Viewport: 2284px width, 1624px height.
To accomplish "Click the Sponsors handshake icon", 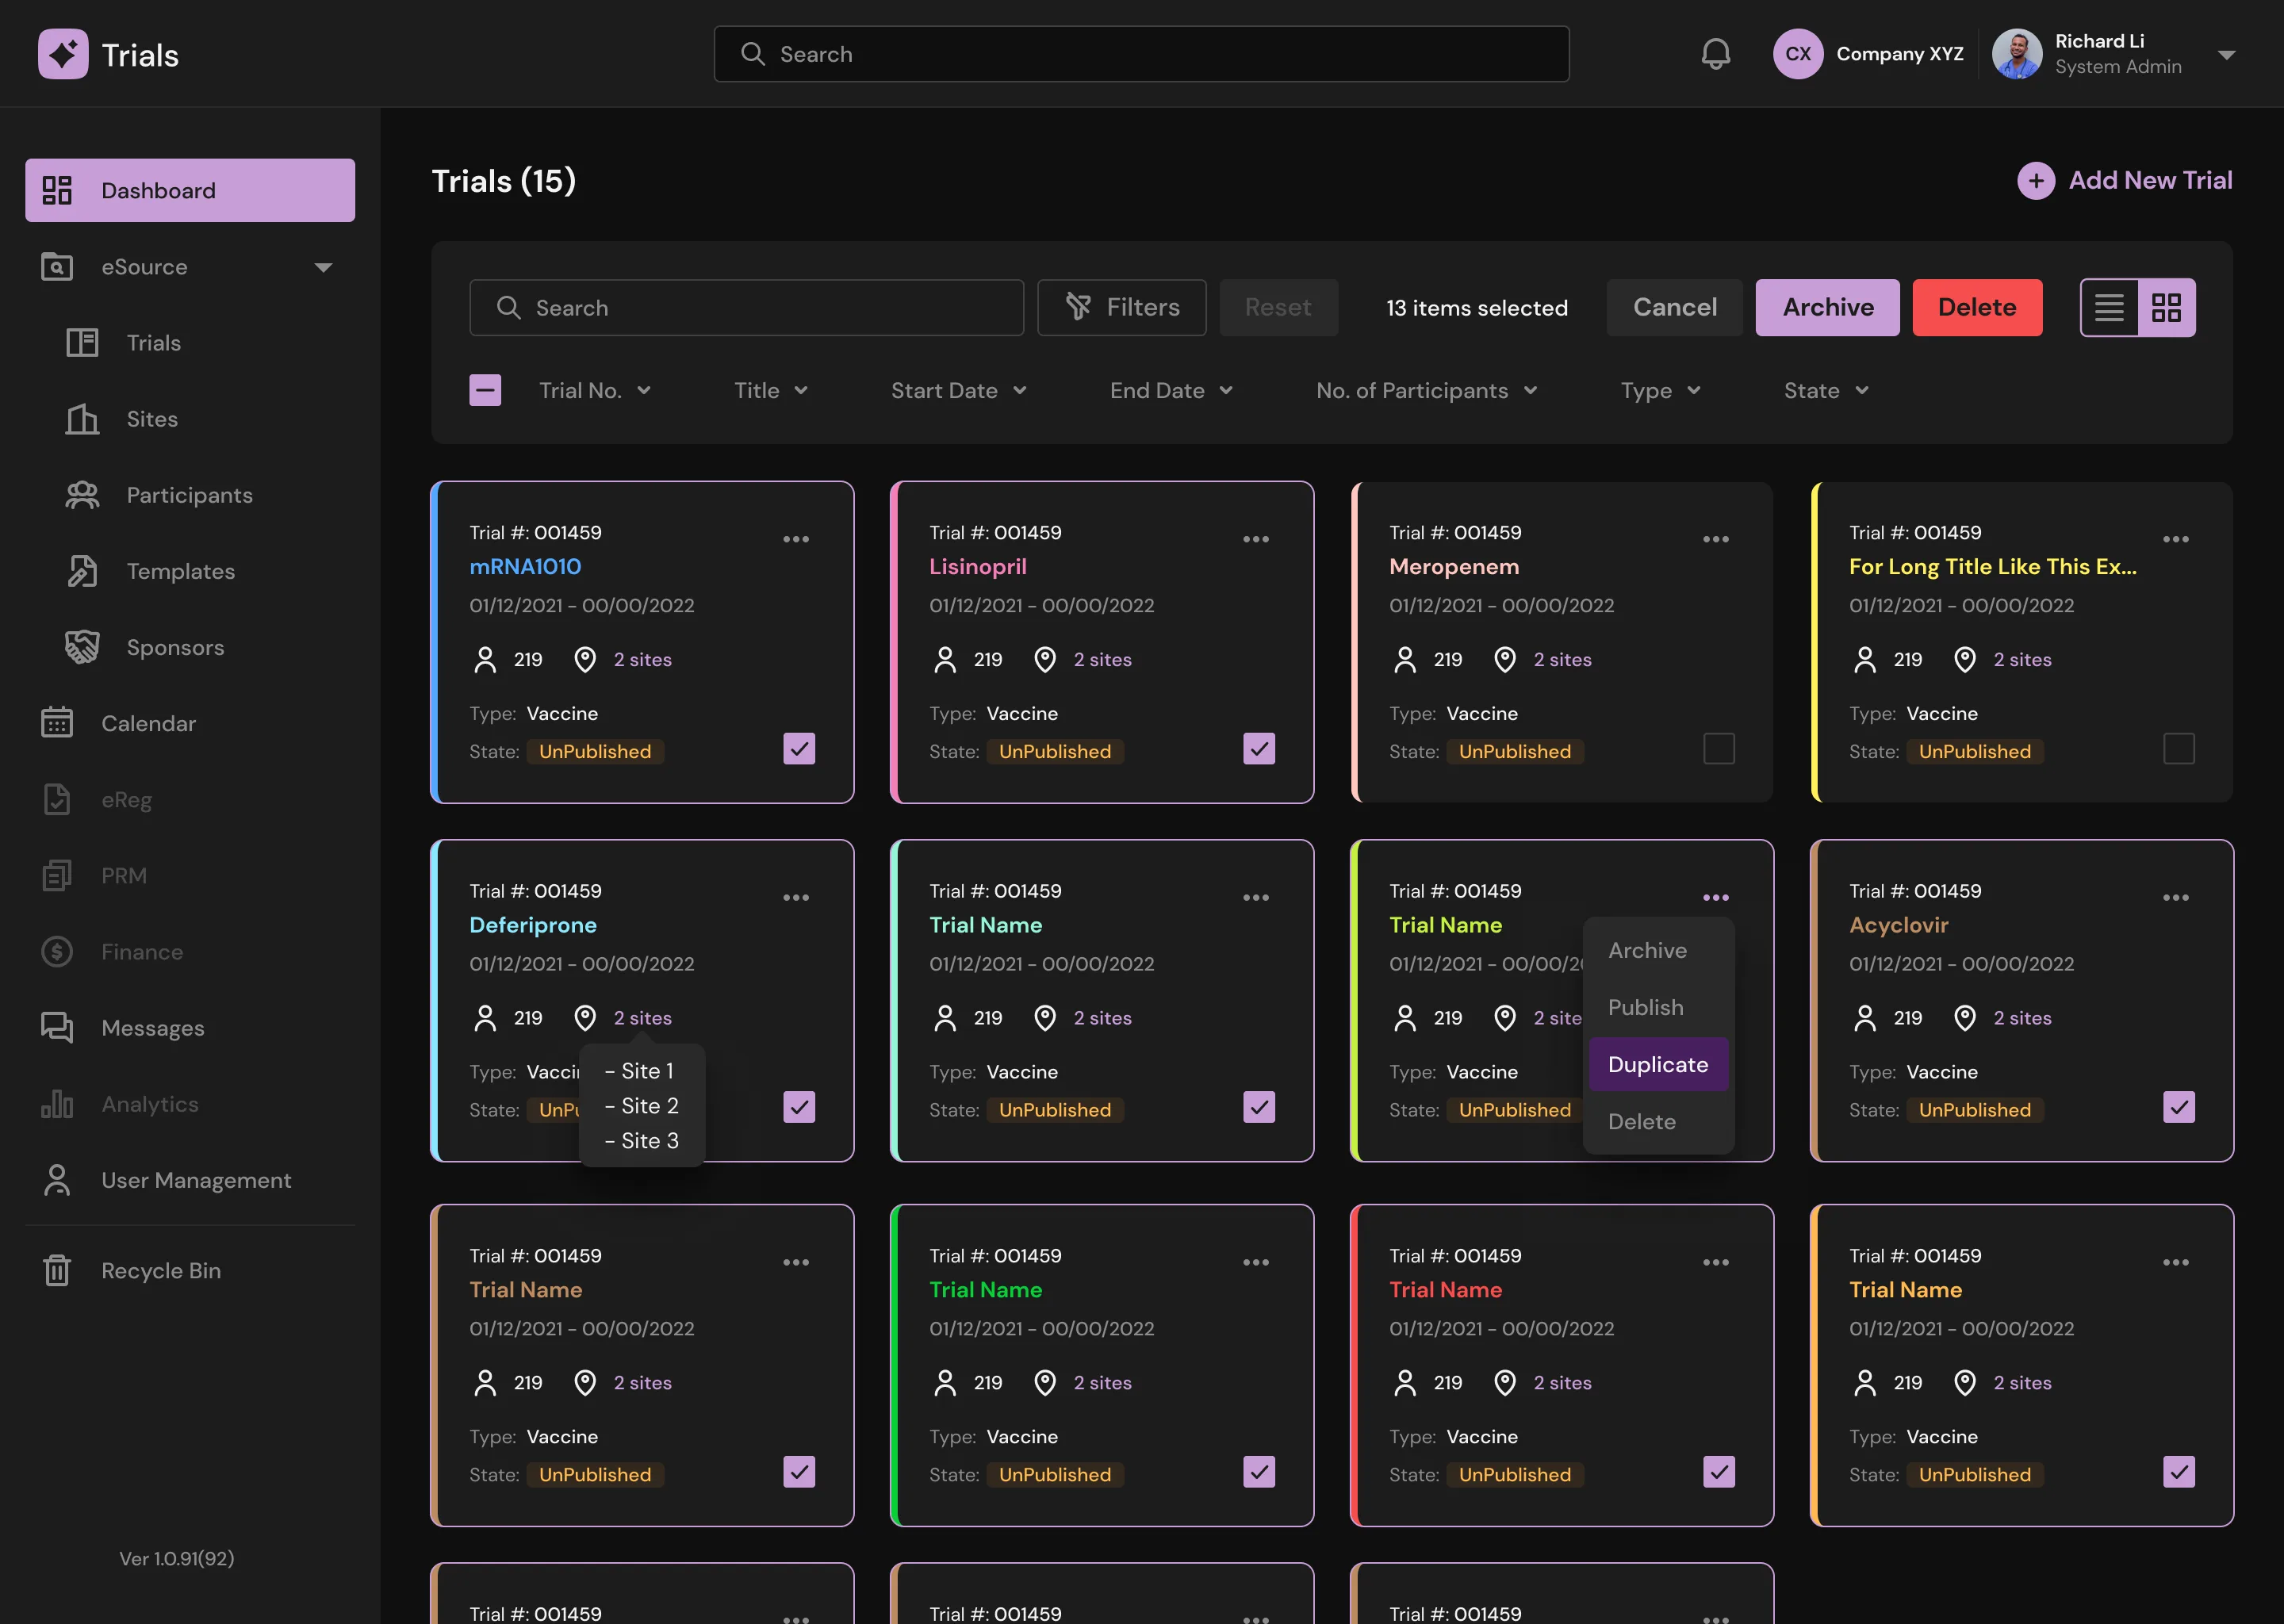I will [x=82, y=647].
